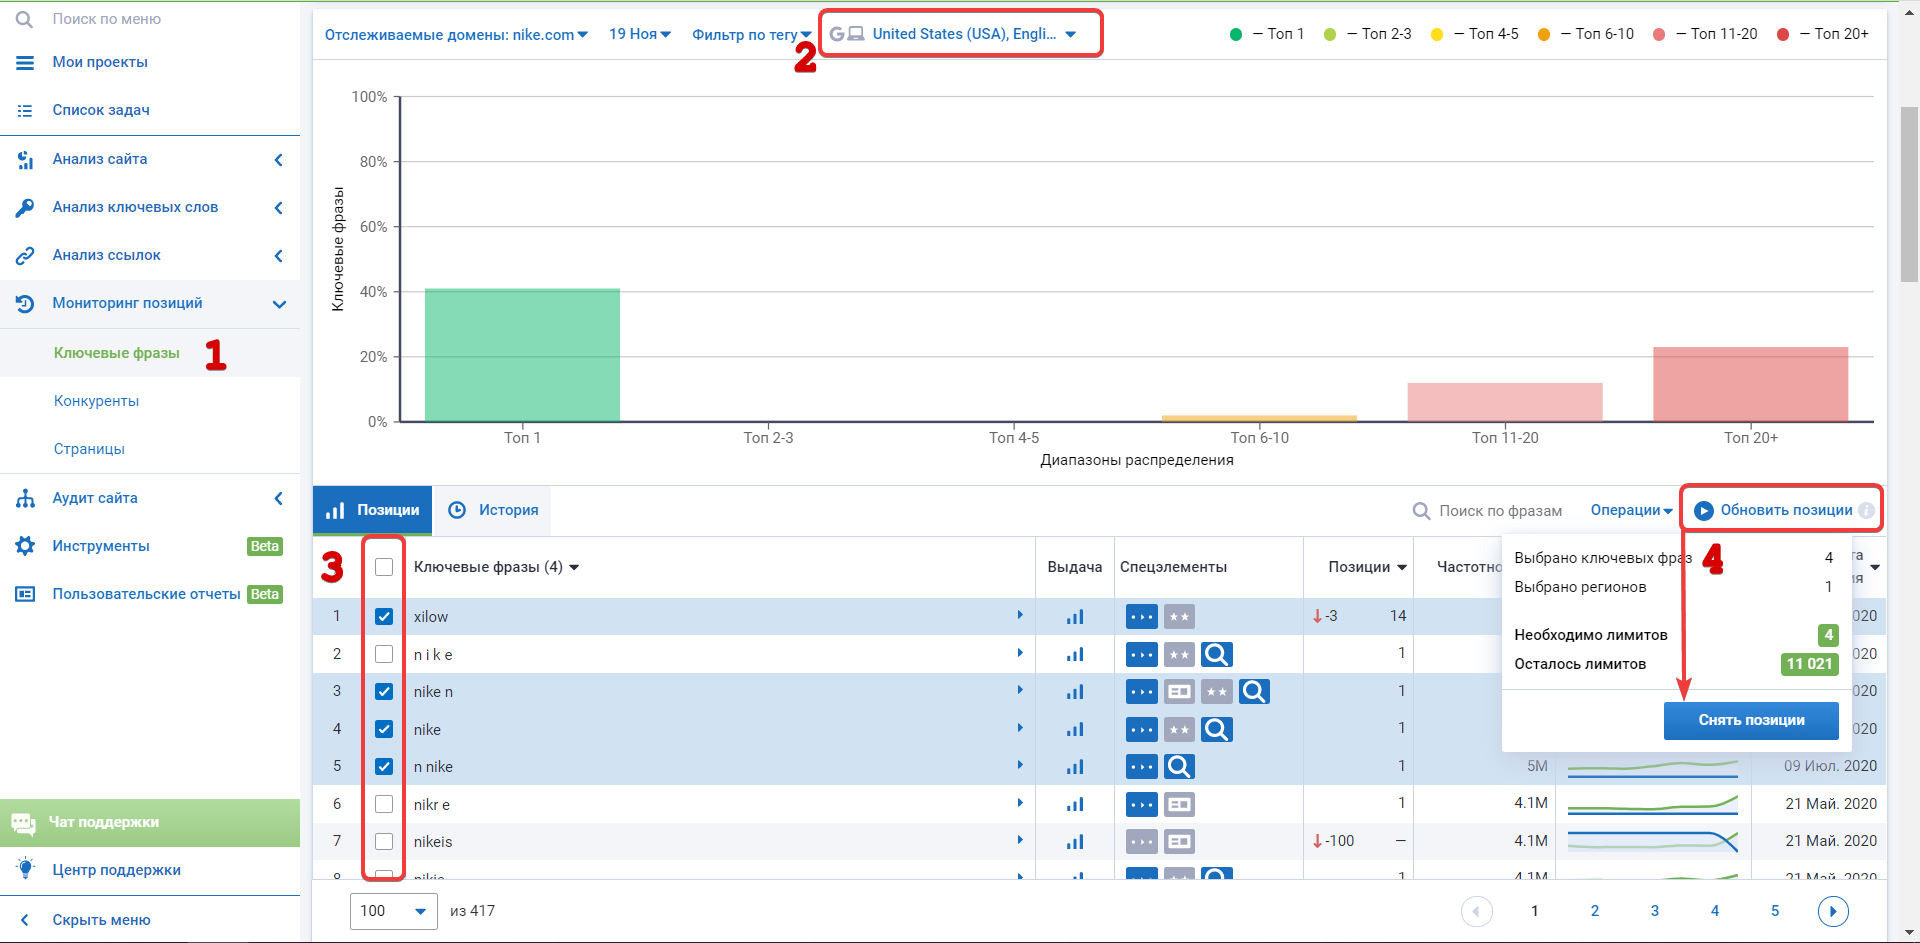Screen dimensions: 1920x943
Task: Uncheck the xilow keyword checkbox
Action: pos(384,617)
